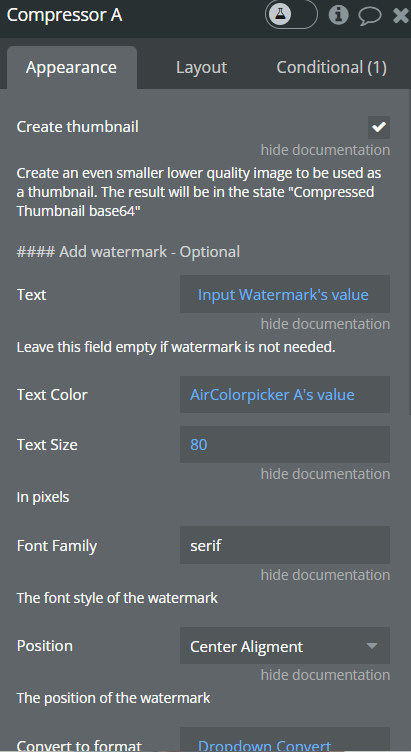Edit the Text Color AirColorpicker field
This screenshot has width=411, height=752.
pyautogui.click(x=285, y=395)
